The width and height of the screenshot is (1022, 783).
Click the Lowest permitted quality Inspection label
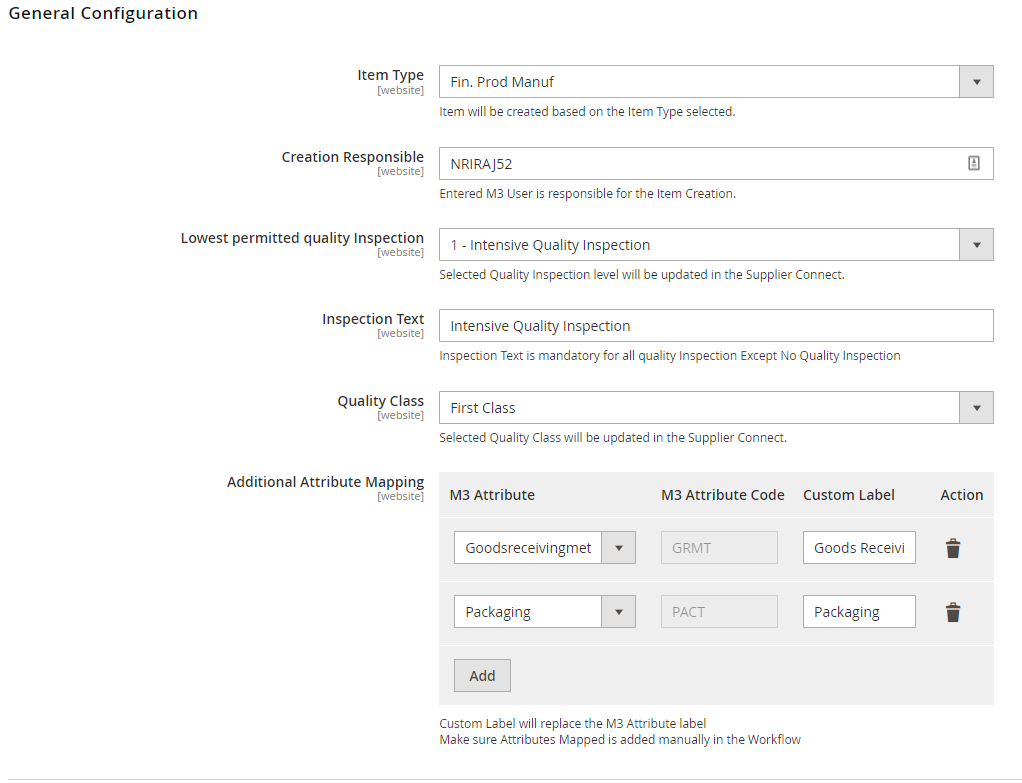[x=302, y=238]
